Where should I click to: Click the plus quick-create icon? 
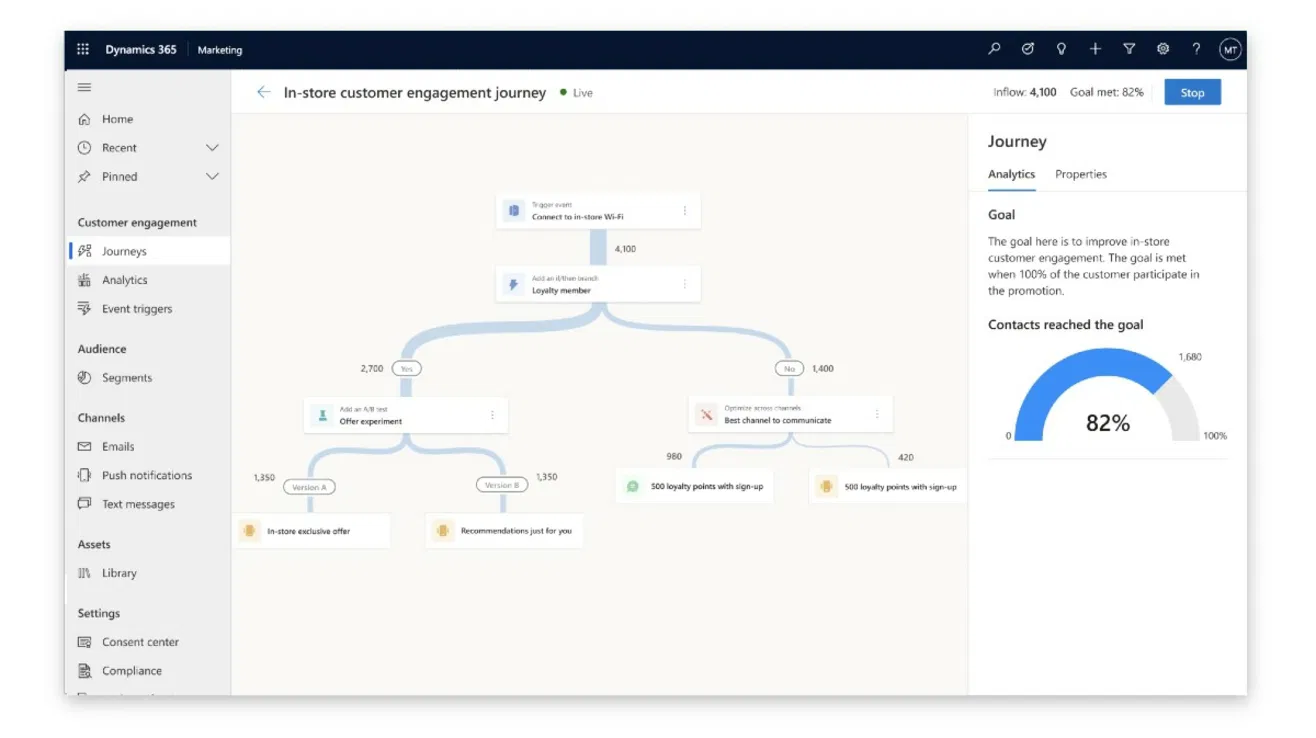(1095, 49)
